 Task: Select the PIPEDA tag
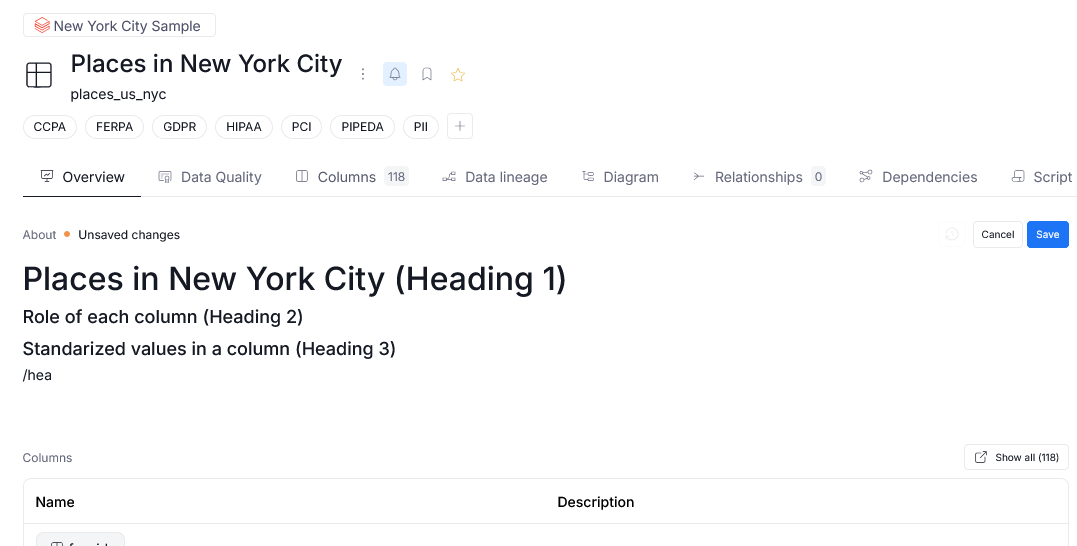[362, 127]
